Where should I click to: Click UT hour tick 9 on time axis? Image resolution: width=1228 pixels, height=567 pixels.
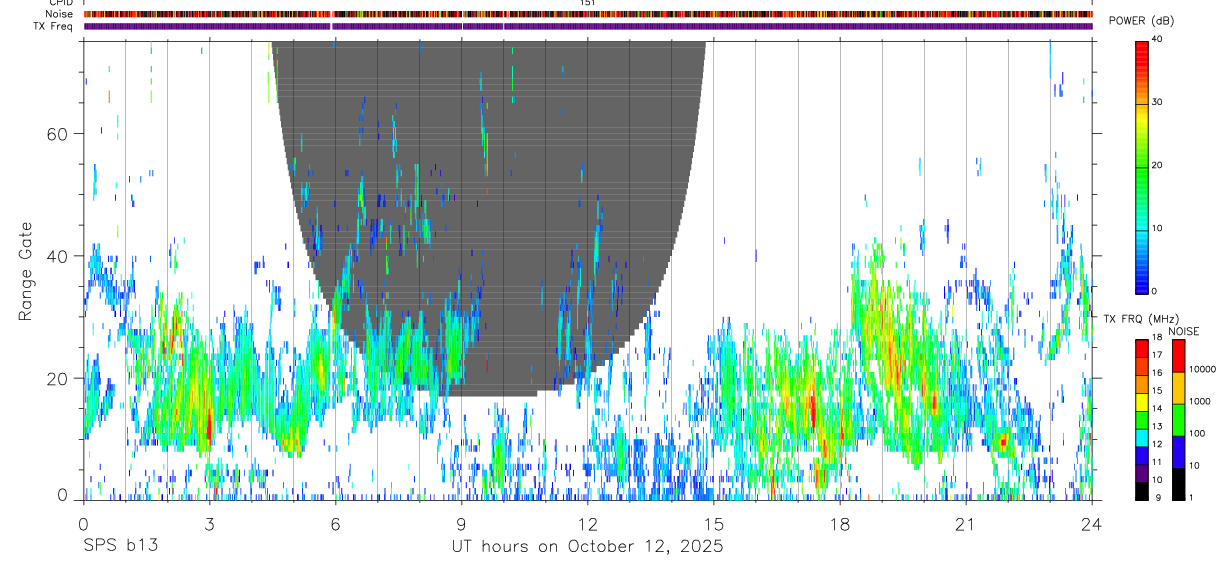[461, 523]
